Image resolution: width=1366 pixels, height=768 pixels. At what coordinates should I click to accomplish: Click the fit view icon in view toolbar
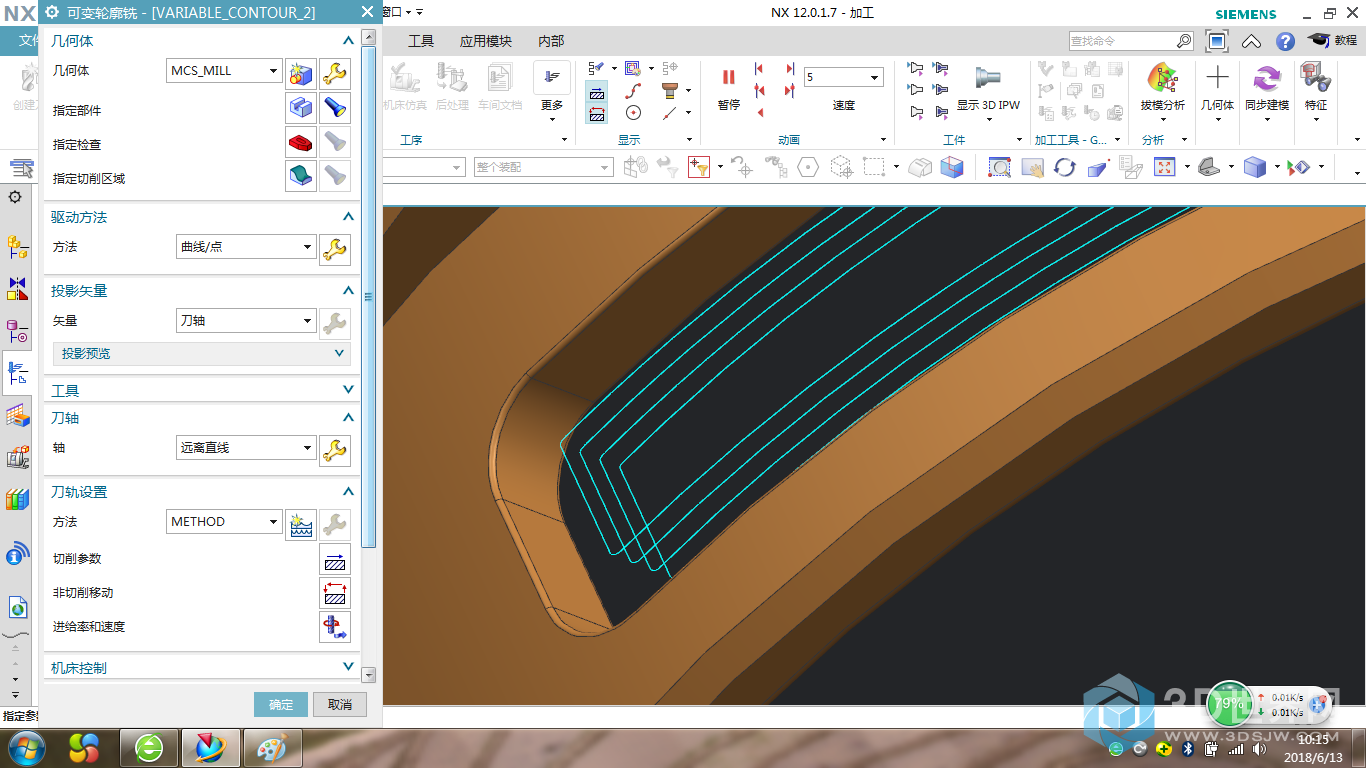tap(1165, 168)
